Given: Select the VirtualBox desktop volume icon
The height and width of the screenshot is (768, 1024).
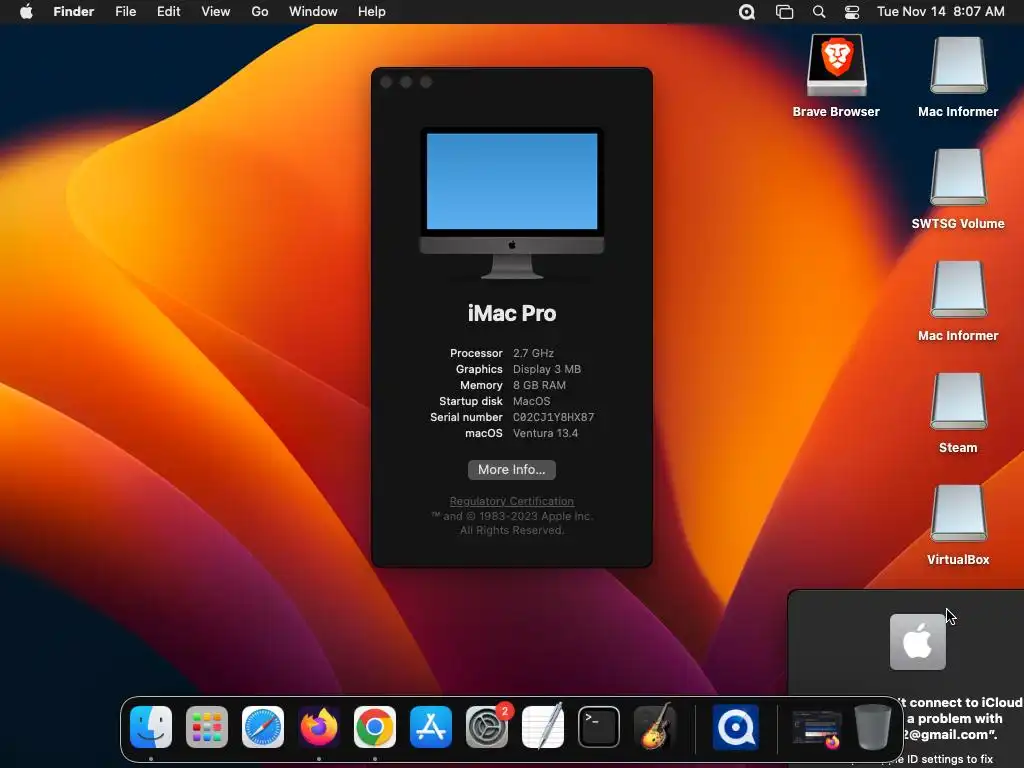Looking at the screenshot, I should 958,515.
